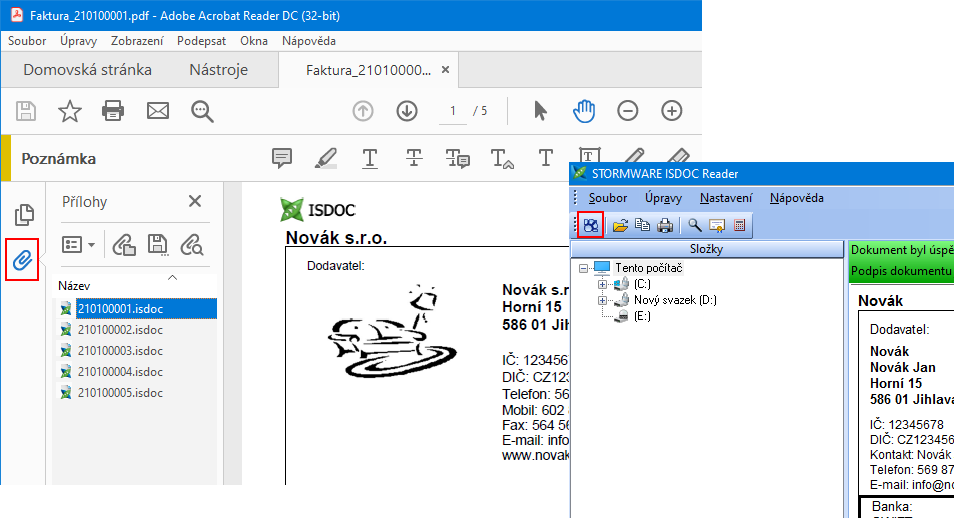This screenshot has width=954, height=518.
Task: Send file by email envelope icon
Action: (158, 111)
